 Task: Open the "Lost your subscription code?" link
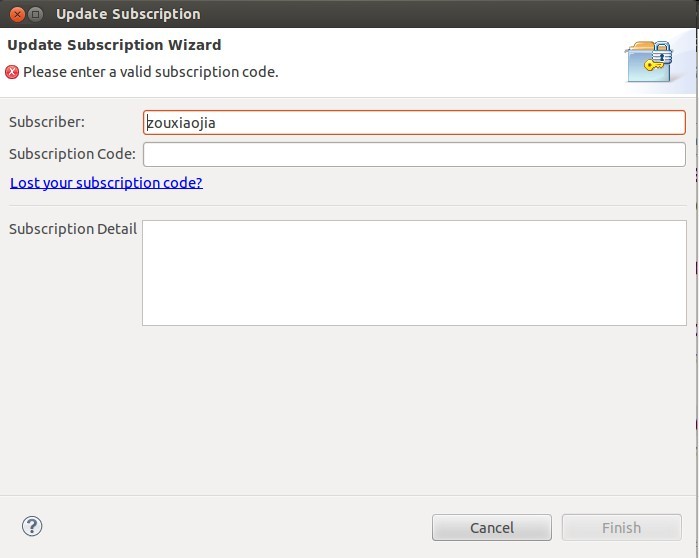click(x=106, y=183)
